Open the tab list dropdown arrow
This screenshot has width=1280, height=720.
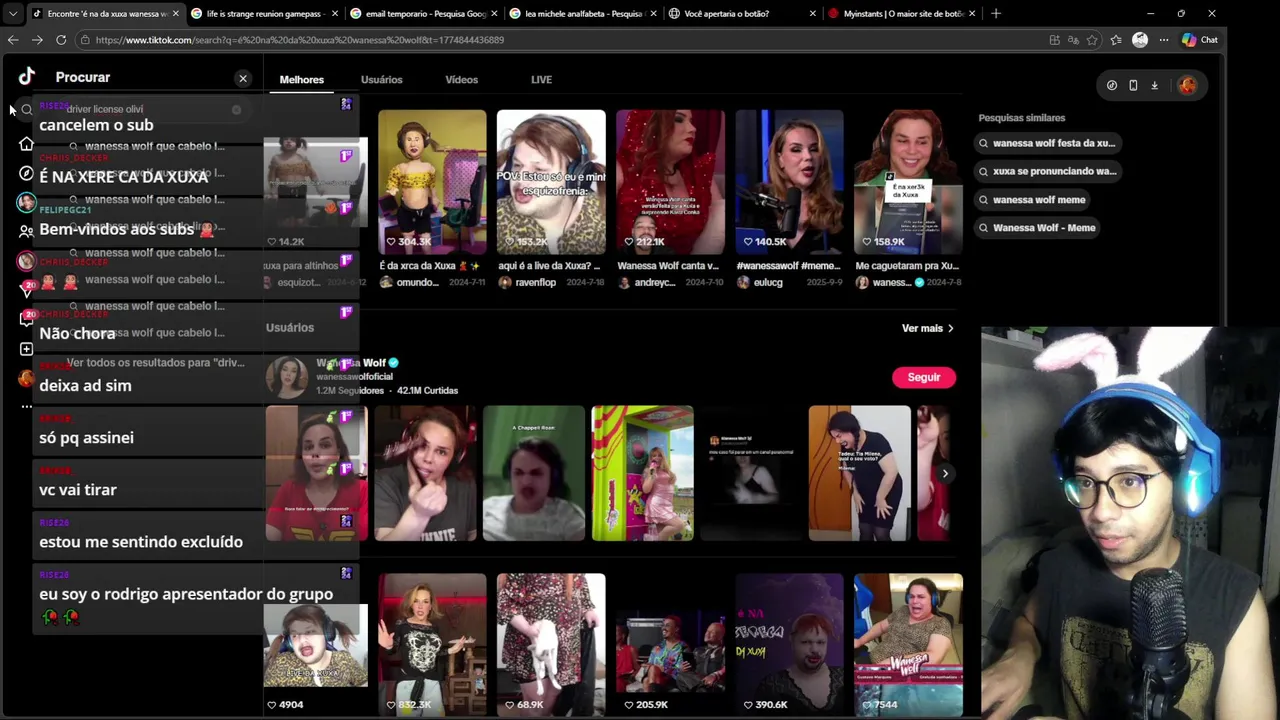(12, 14)
